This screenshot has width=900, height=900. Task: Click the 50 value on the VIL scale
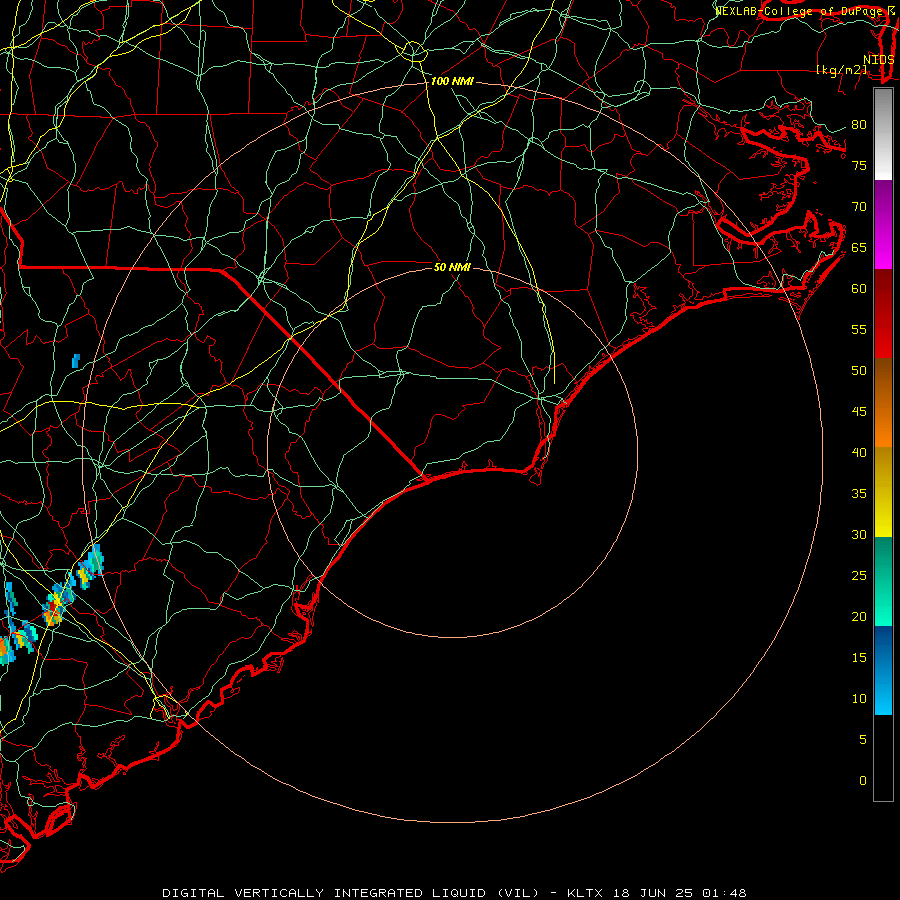[x=859, y=371]
